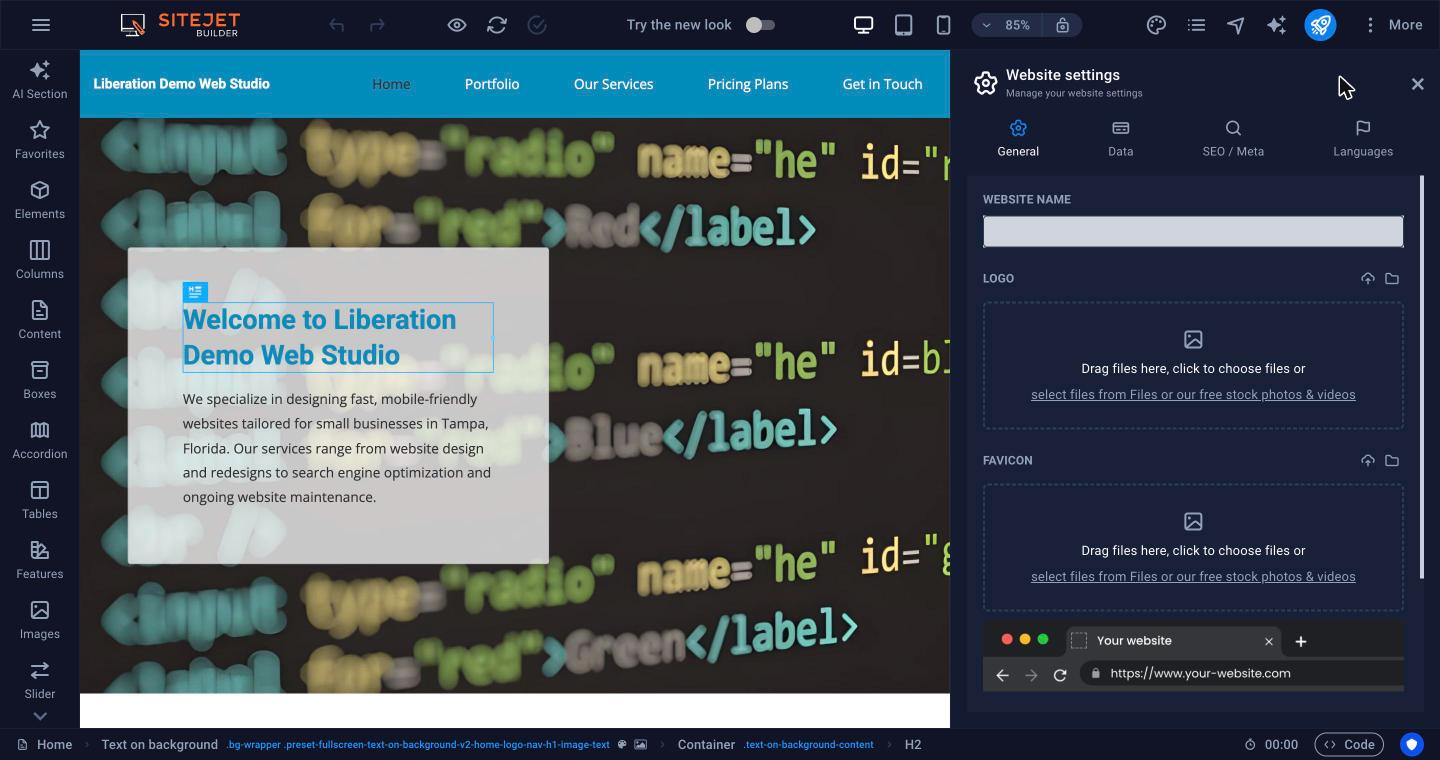Screen dimensions: 1440x760
Task: Enable the Try the new look switch
Action: (x=760, y=25)
